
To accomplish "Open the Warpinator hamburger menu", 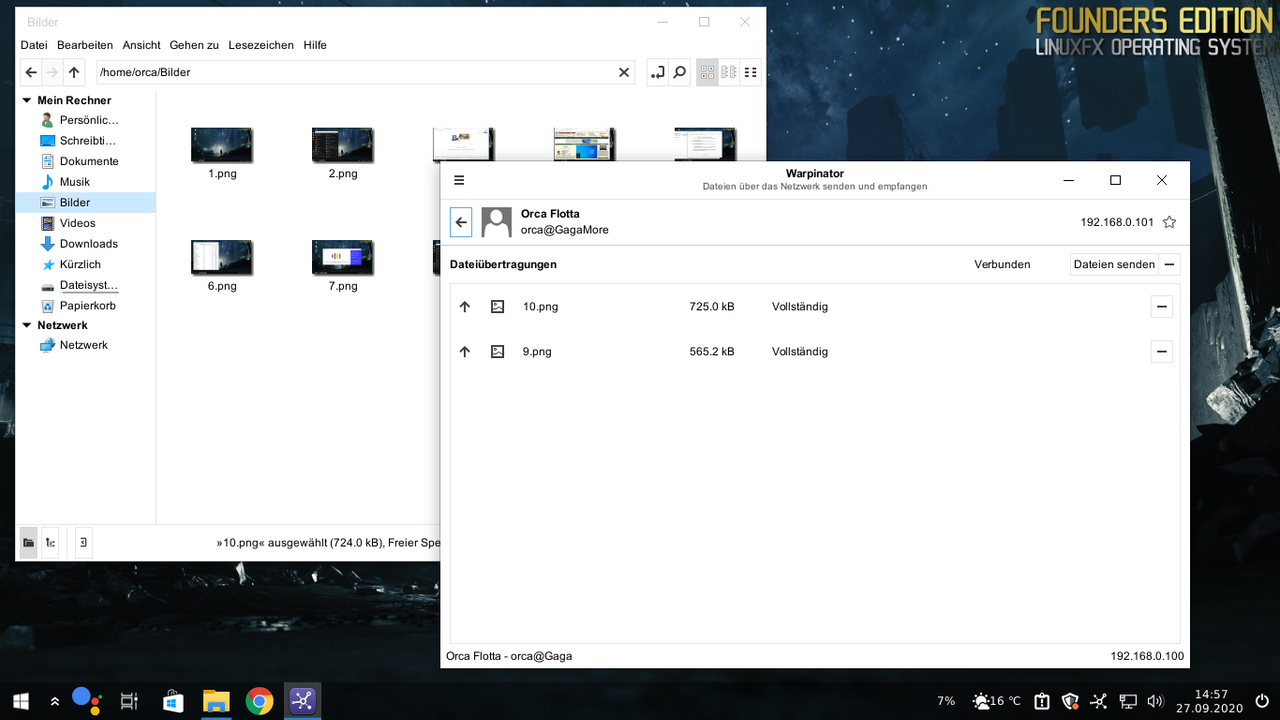I will (x=459, y=180).
